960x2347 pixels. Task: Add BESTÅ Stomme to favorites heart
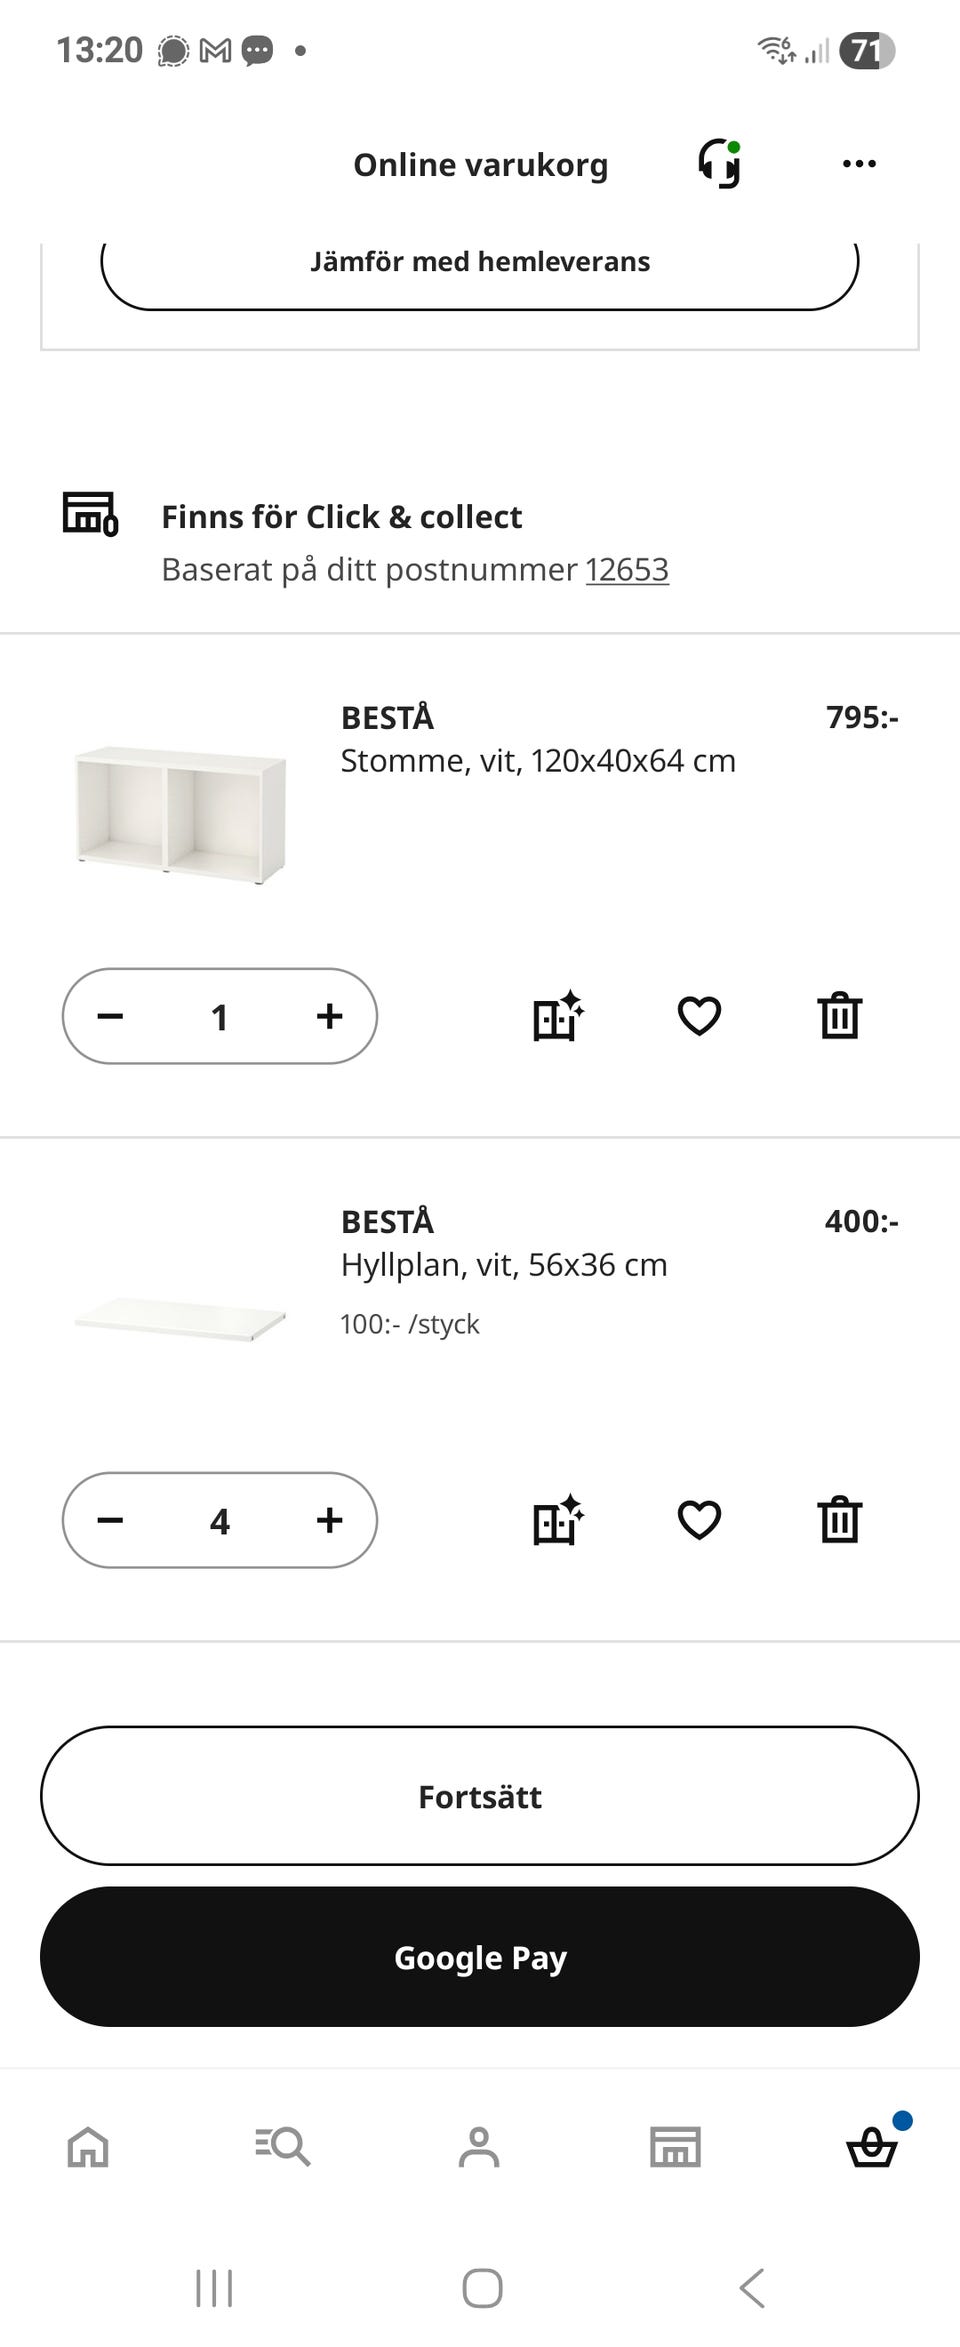coord(699,1016)
